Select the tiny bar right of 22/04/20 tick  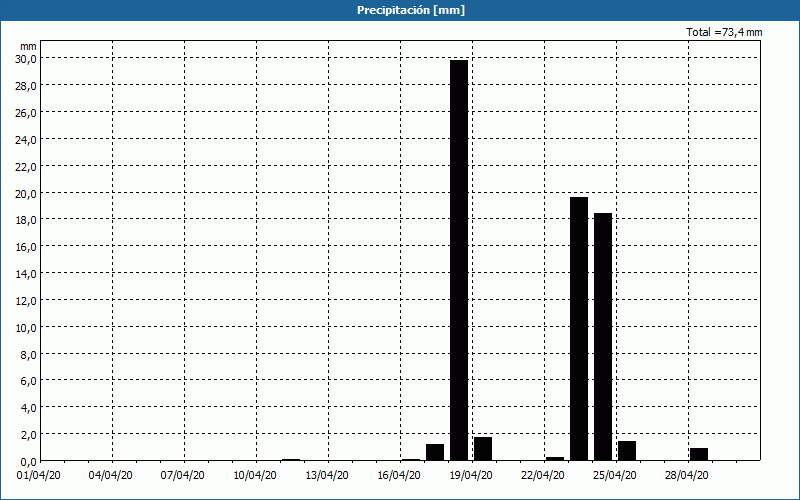(555, 459)
